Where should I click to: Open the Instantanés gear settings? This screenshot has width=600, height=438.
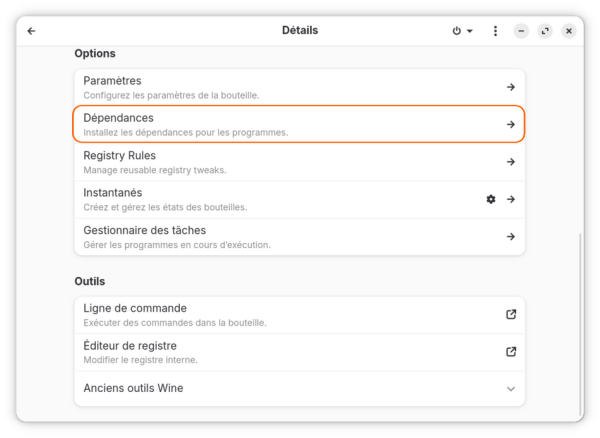pyautogui.click(x=491, y=199)
